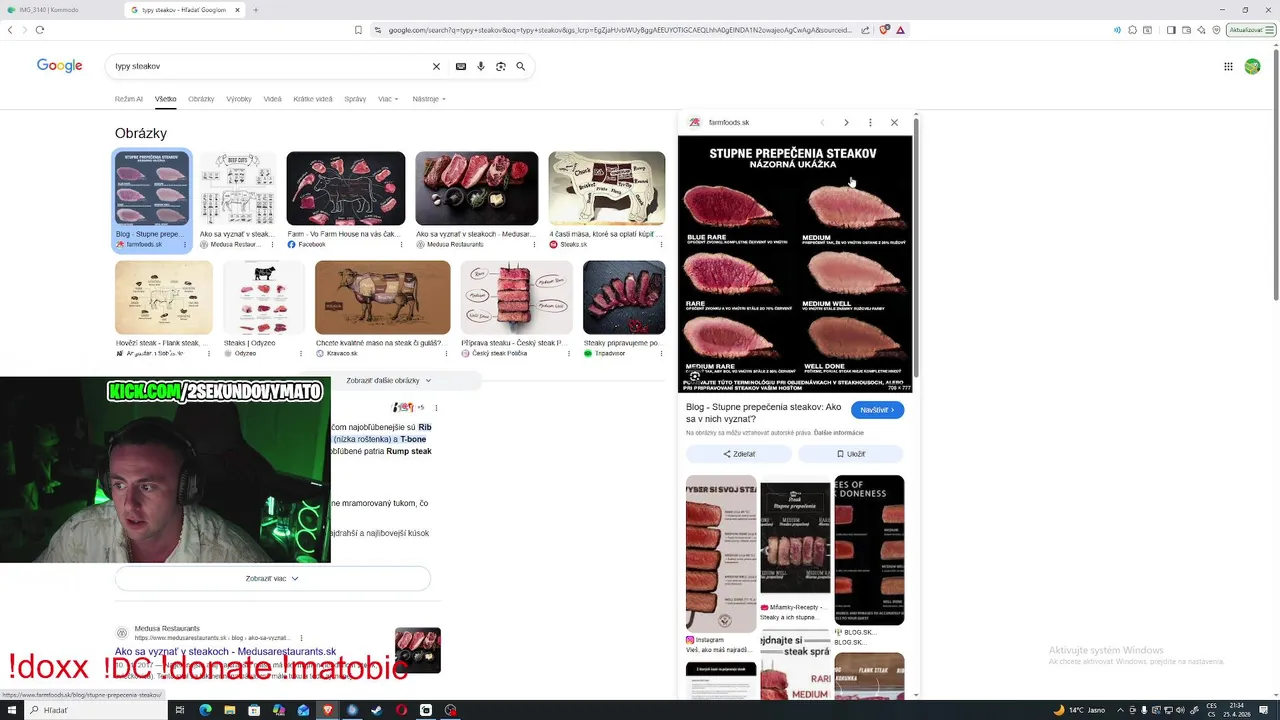Open options menu for Medusa Restaurants search result
The width and height of the screenshot is (1280, 720).
point(301,638)
